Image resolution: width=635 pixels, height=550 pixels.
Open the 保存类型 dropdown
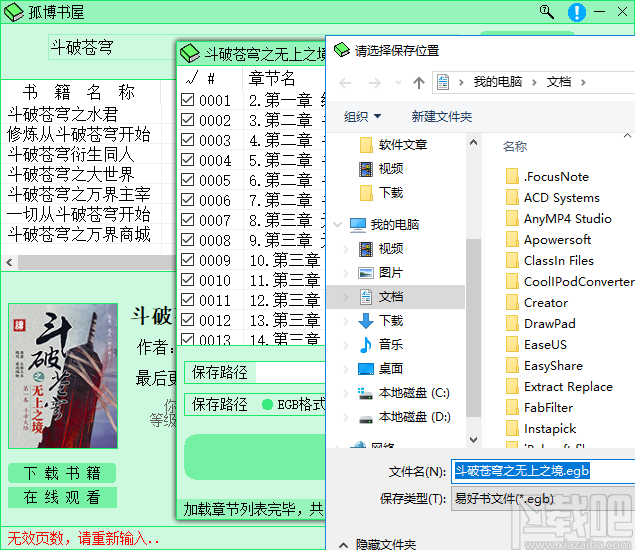pyautogui.click(x=543, y=499)
